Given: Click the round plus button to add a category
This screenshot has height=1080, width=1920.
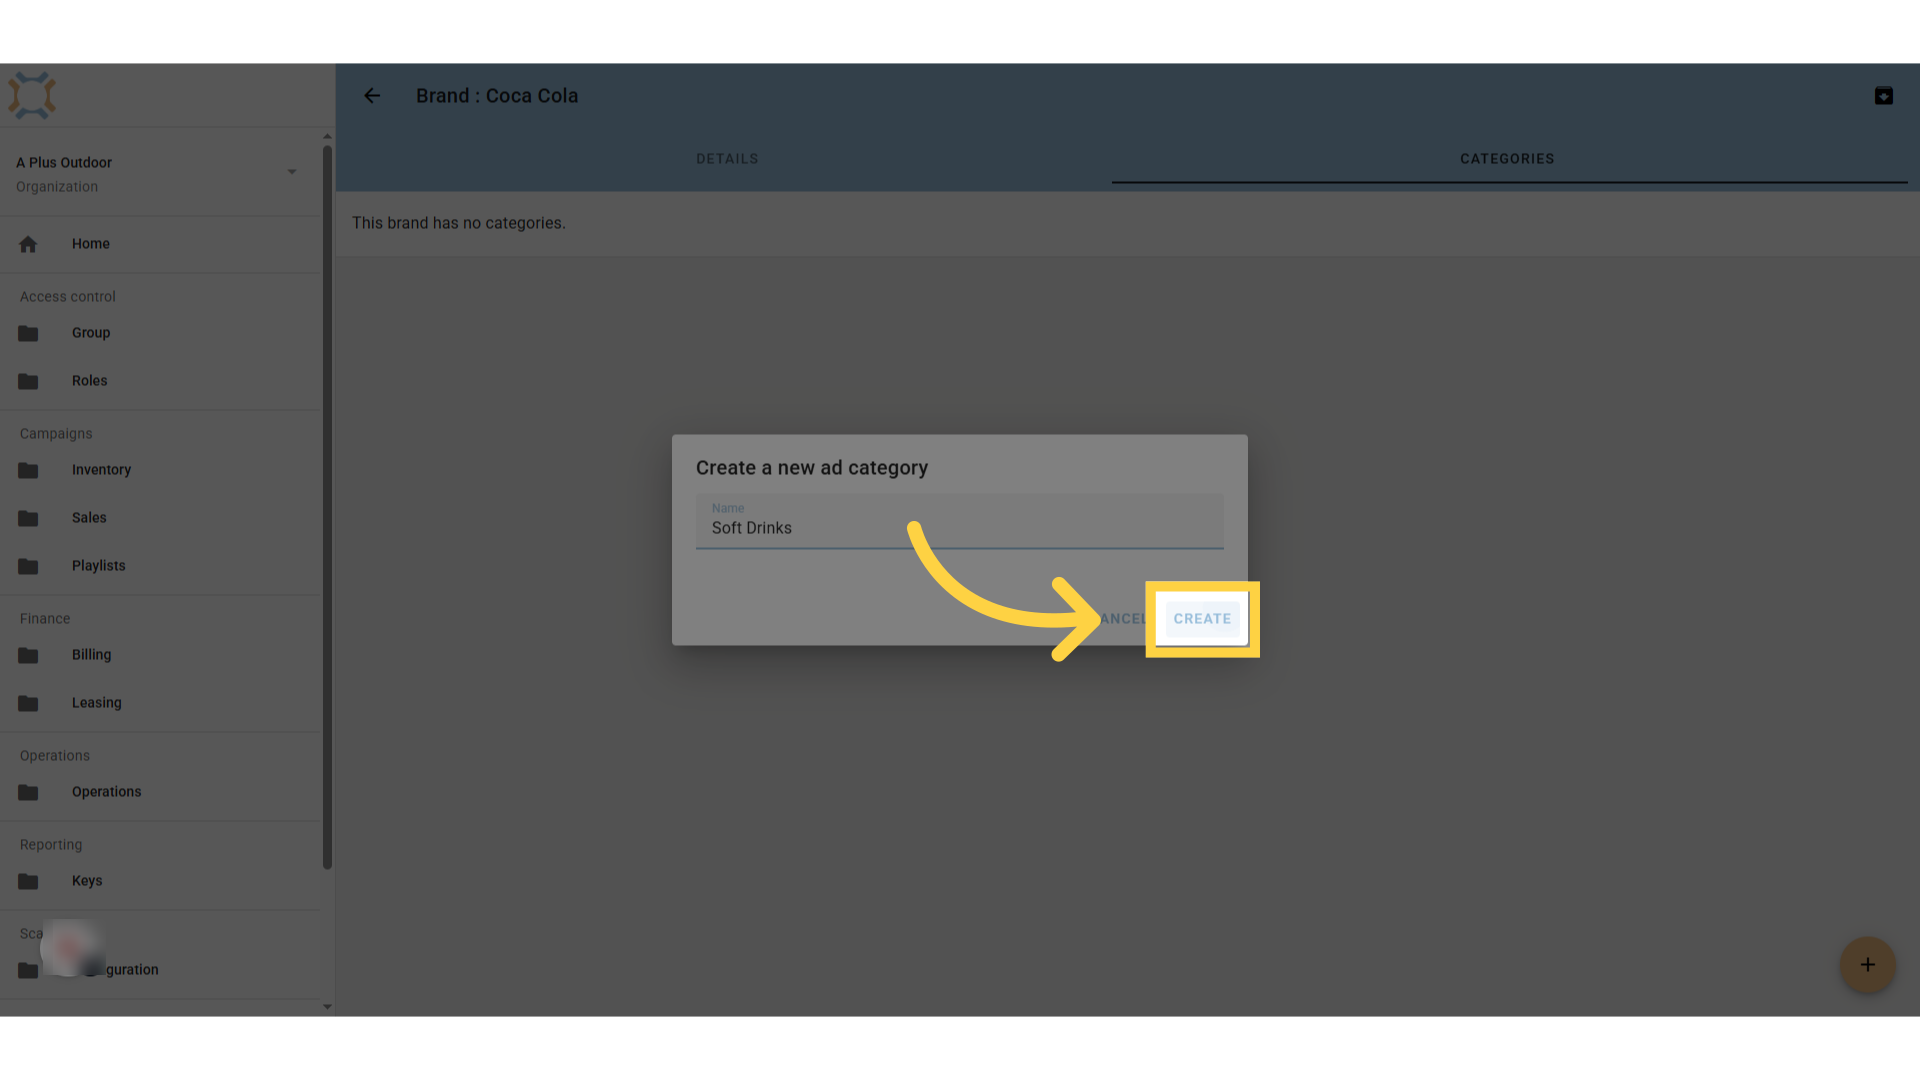Looking at the screenshot, I should coord(1867,965).
